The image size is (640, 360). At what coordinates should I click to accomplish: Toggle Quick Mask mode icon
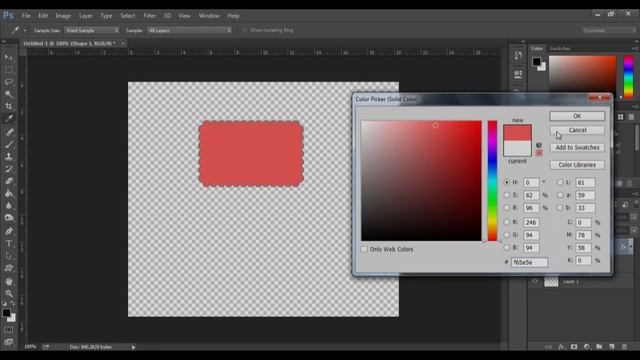(x=9, y=329)
